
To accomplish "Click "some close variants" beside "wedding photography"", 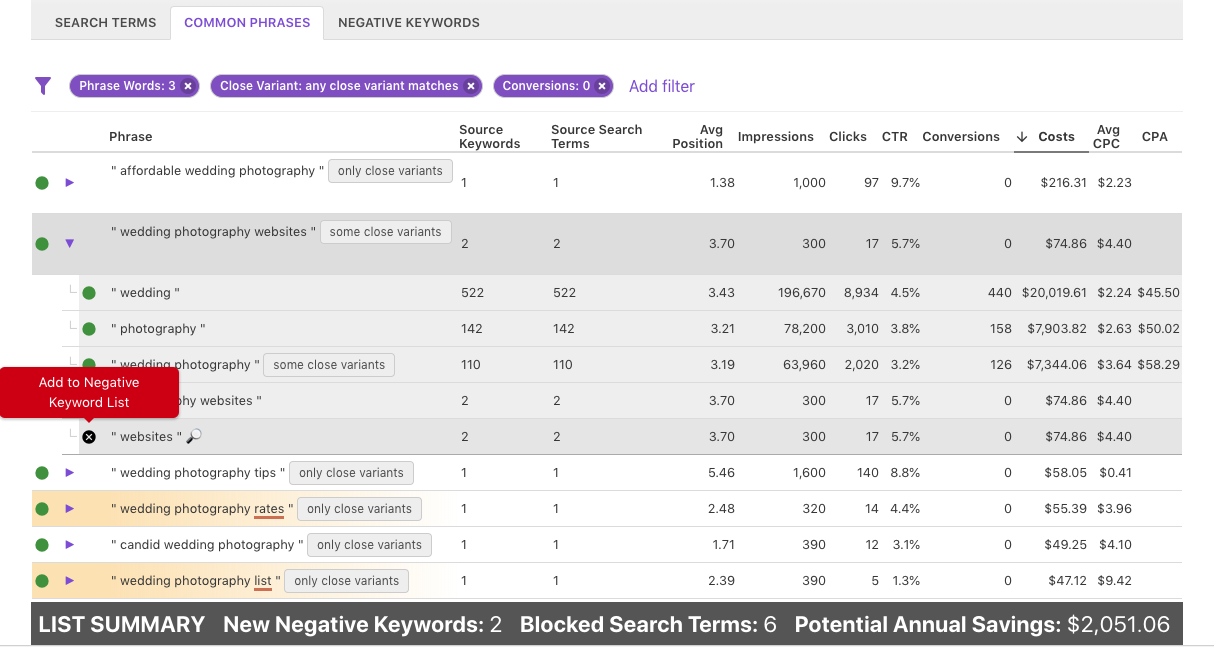I will [x=328, y=364].
